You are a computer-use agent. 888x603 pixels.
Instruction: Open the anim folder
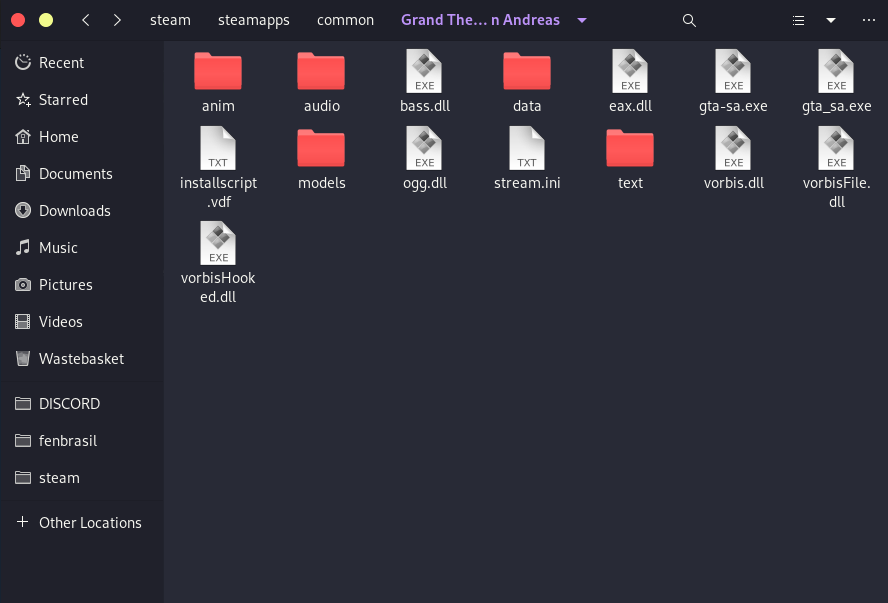[218, 71]
